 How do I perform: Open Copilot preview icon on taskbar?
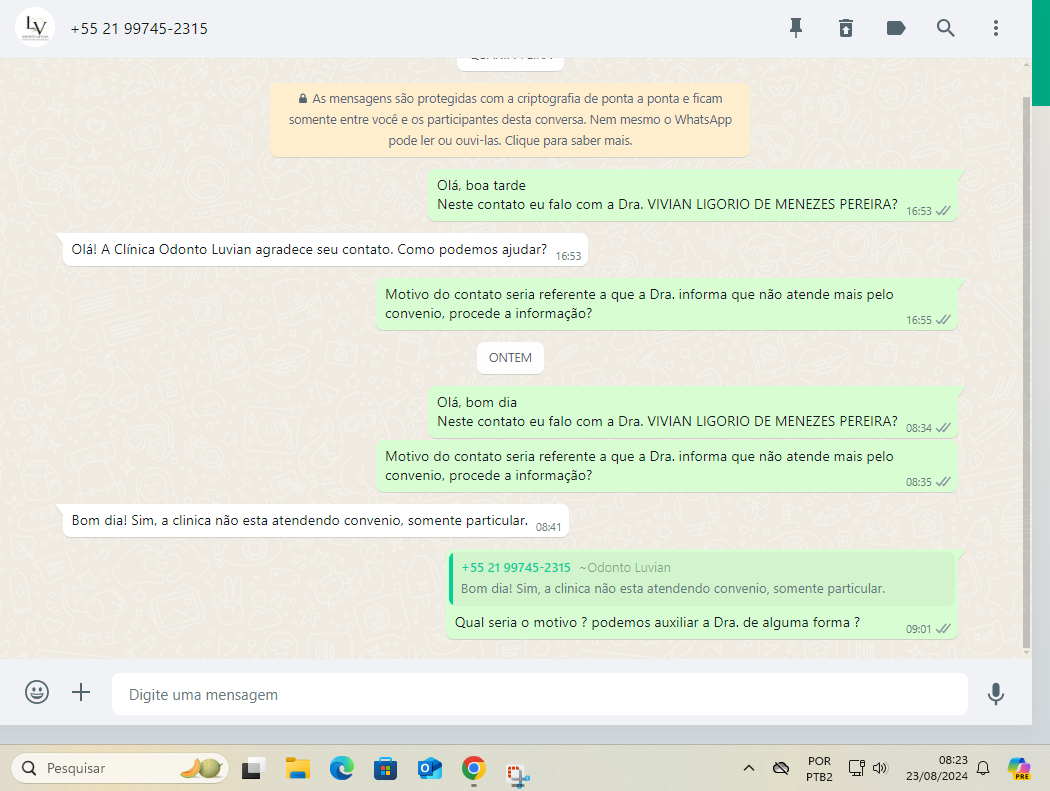pyautogui.click(x=1019, y=768)
